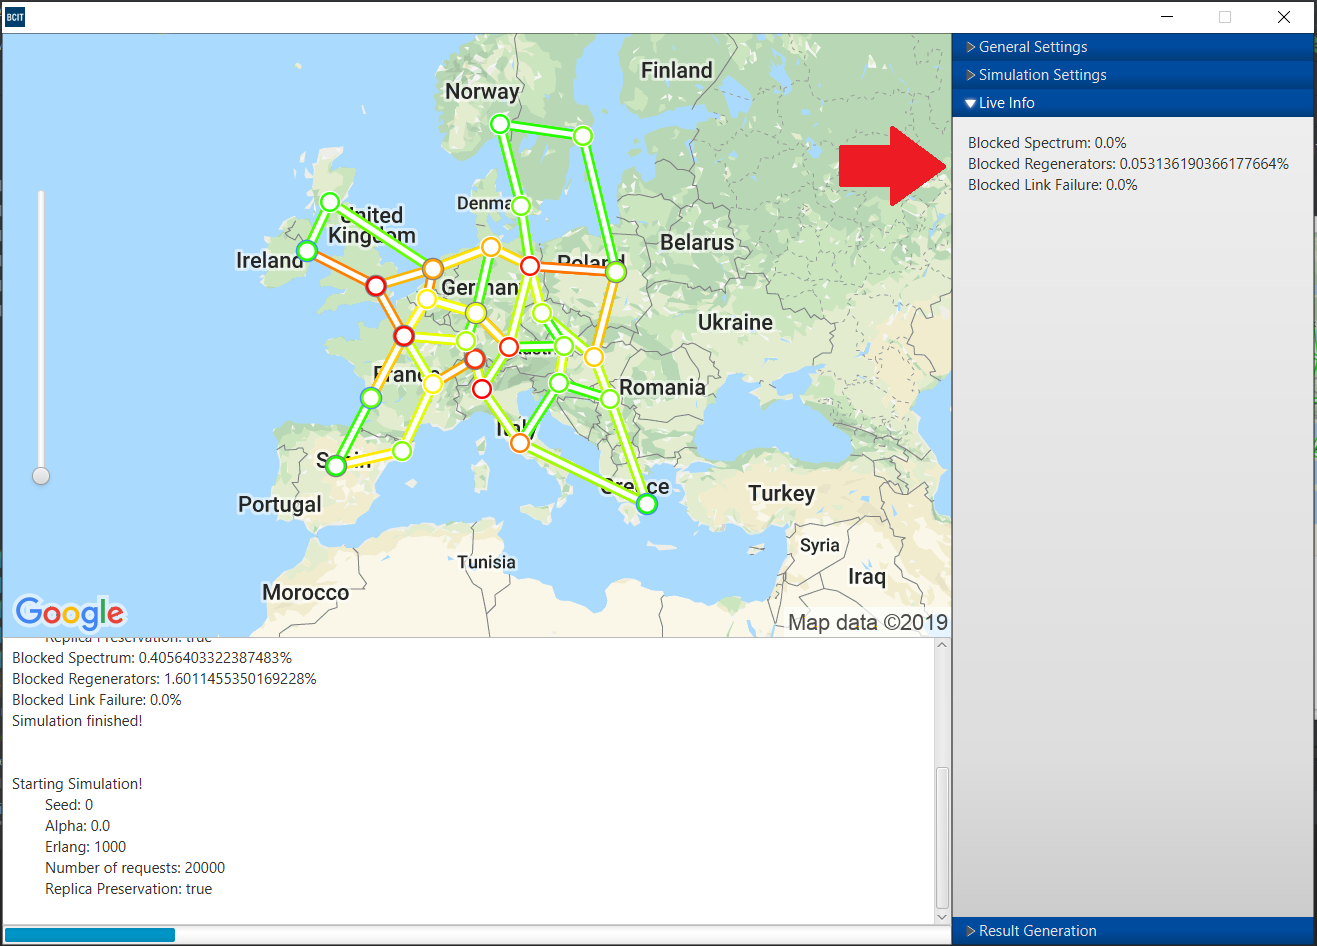Select the network node in Ireland

point(308,251)
